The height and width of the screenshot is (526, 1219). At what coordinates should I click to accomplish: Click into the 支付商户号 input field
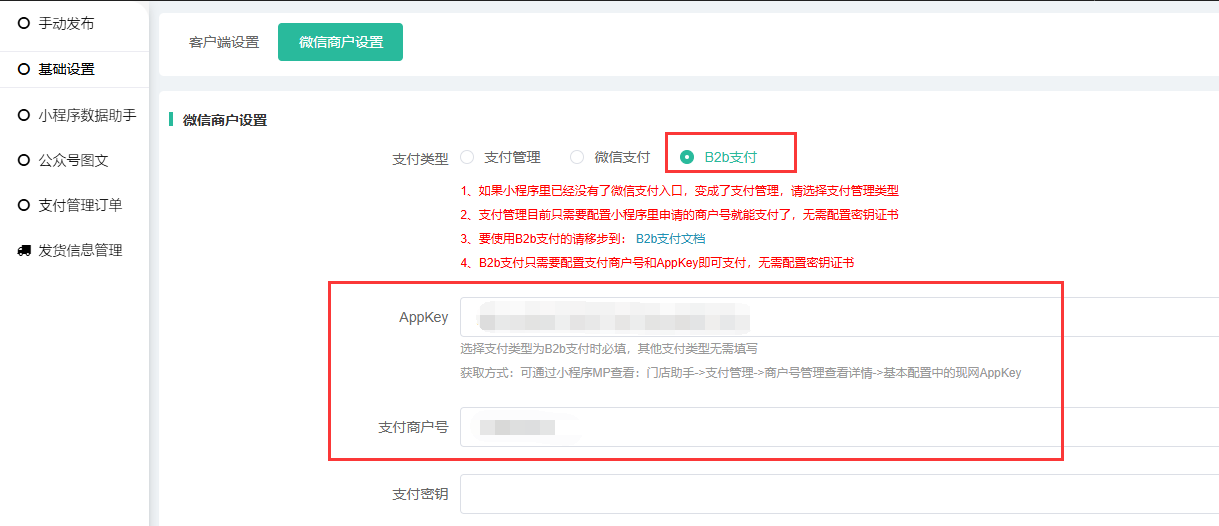[840, 427]
